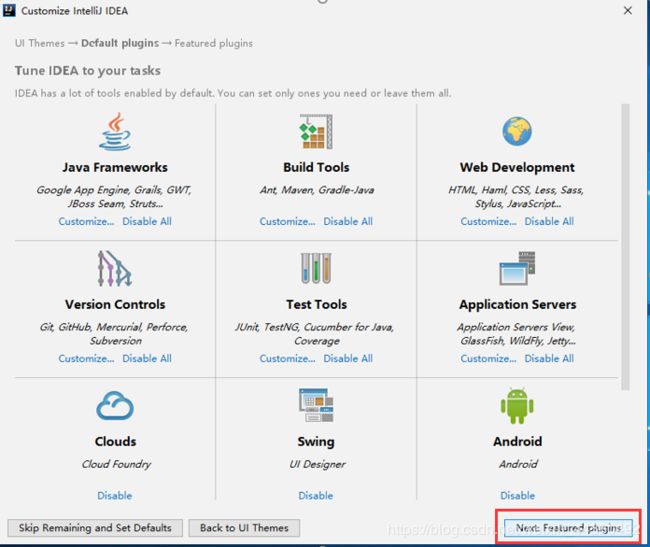
Task: Customize Version Controls plugins
Action: coord(86,358)
